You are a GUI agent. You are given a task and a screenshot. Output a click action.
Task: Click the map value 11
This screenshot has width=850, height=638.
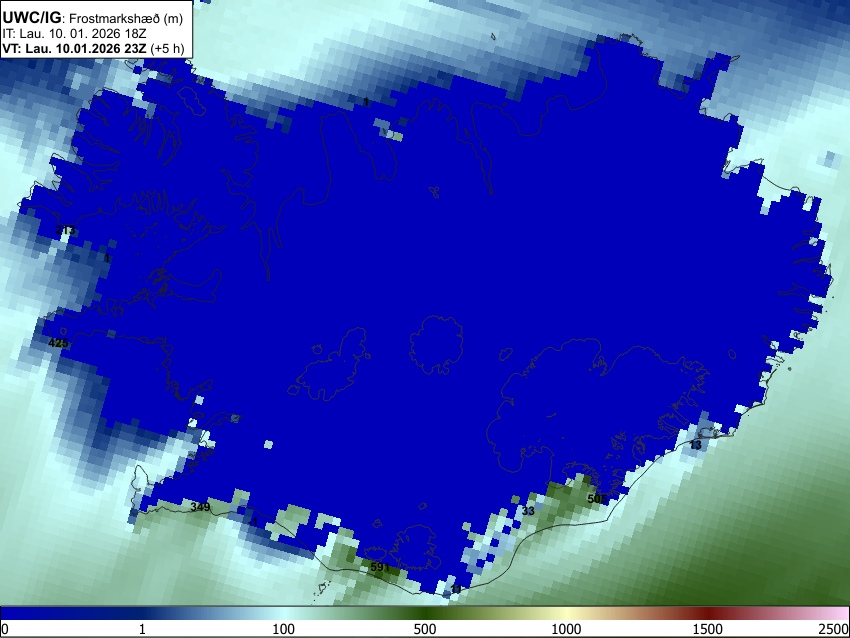point(456,589)
